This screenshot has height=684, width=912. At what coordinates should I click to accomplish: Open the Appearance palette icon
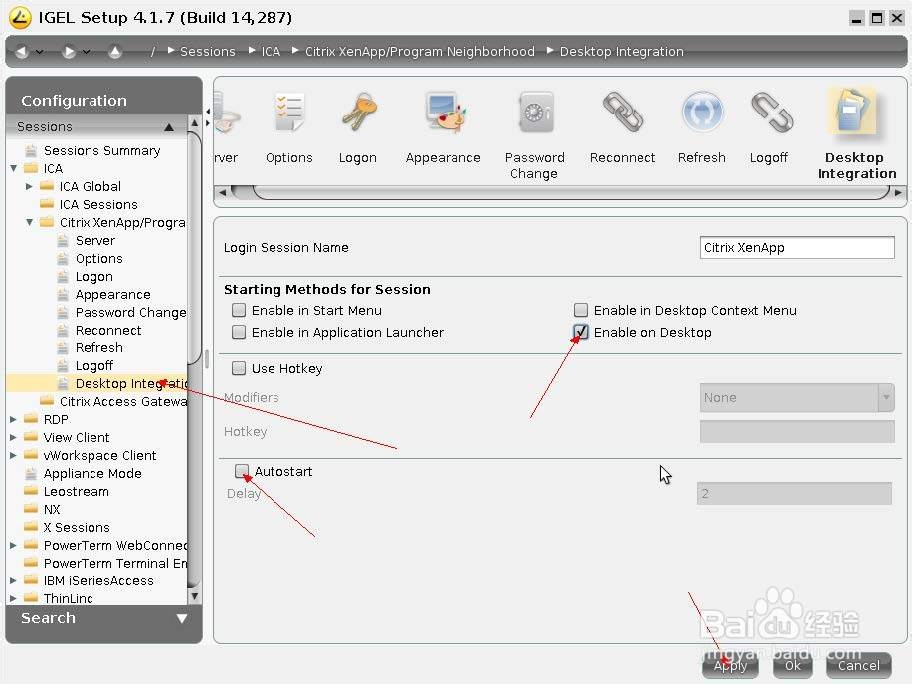(x=444, y=112)
